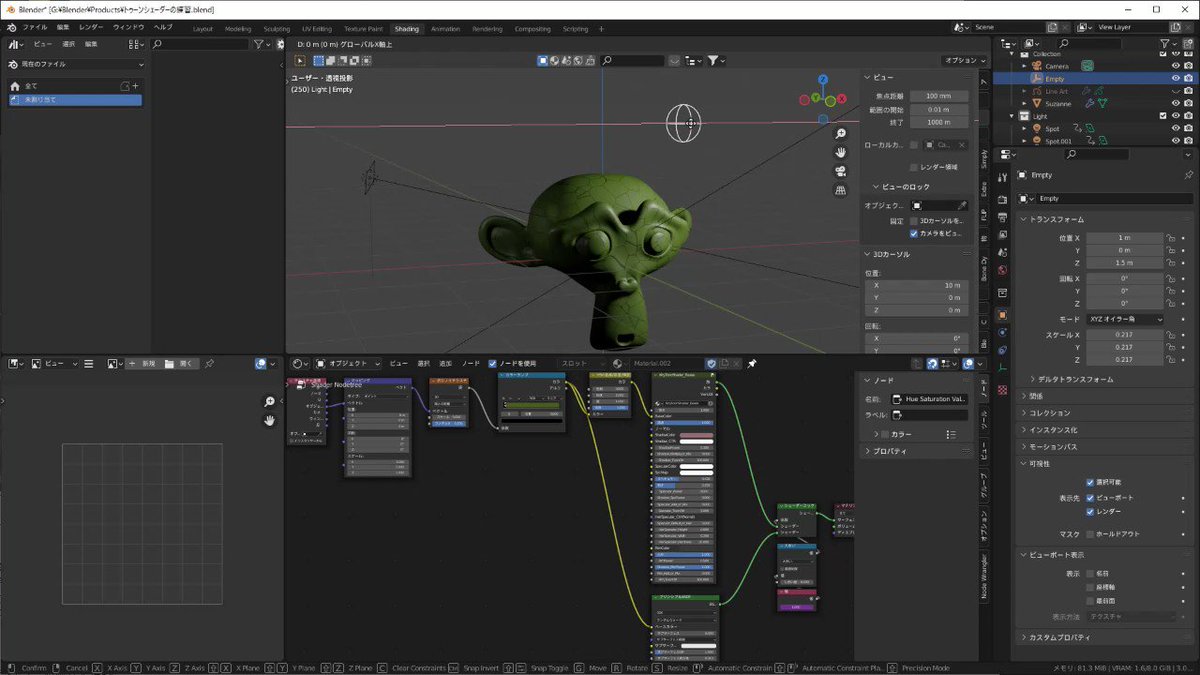Click the pan hand gizmo in viewport
The image size is (1200, 675).
(x=841, y=152)
